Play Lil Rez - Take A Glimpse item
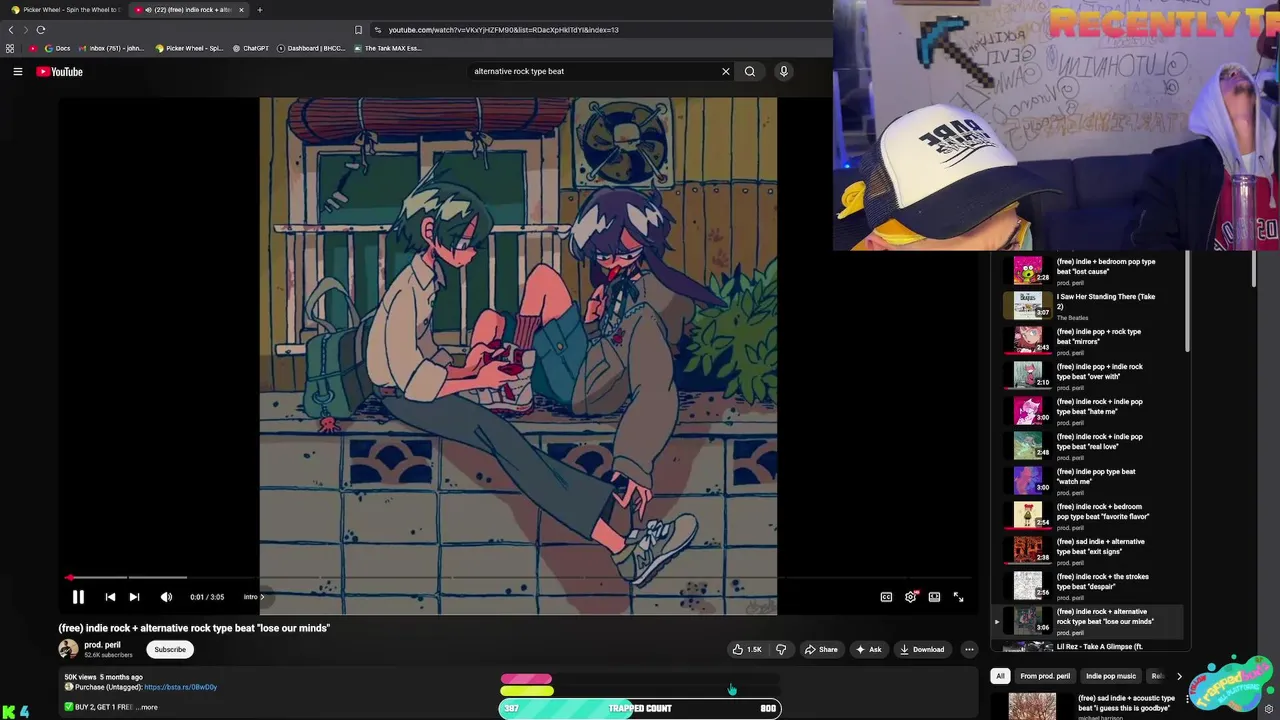This screenshot has width=1280, height=720. pyautogui.click(x=1087, y=647)
